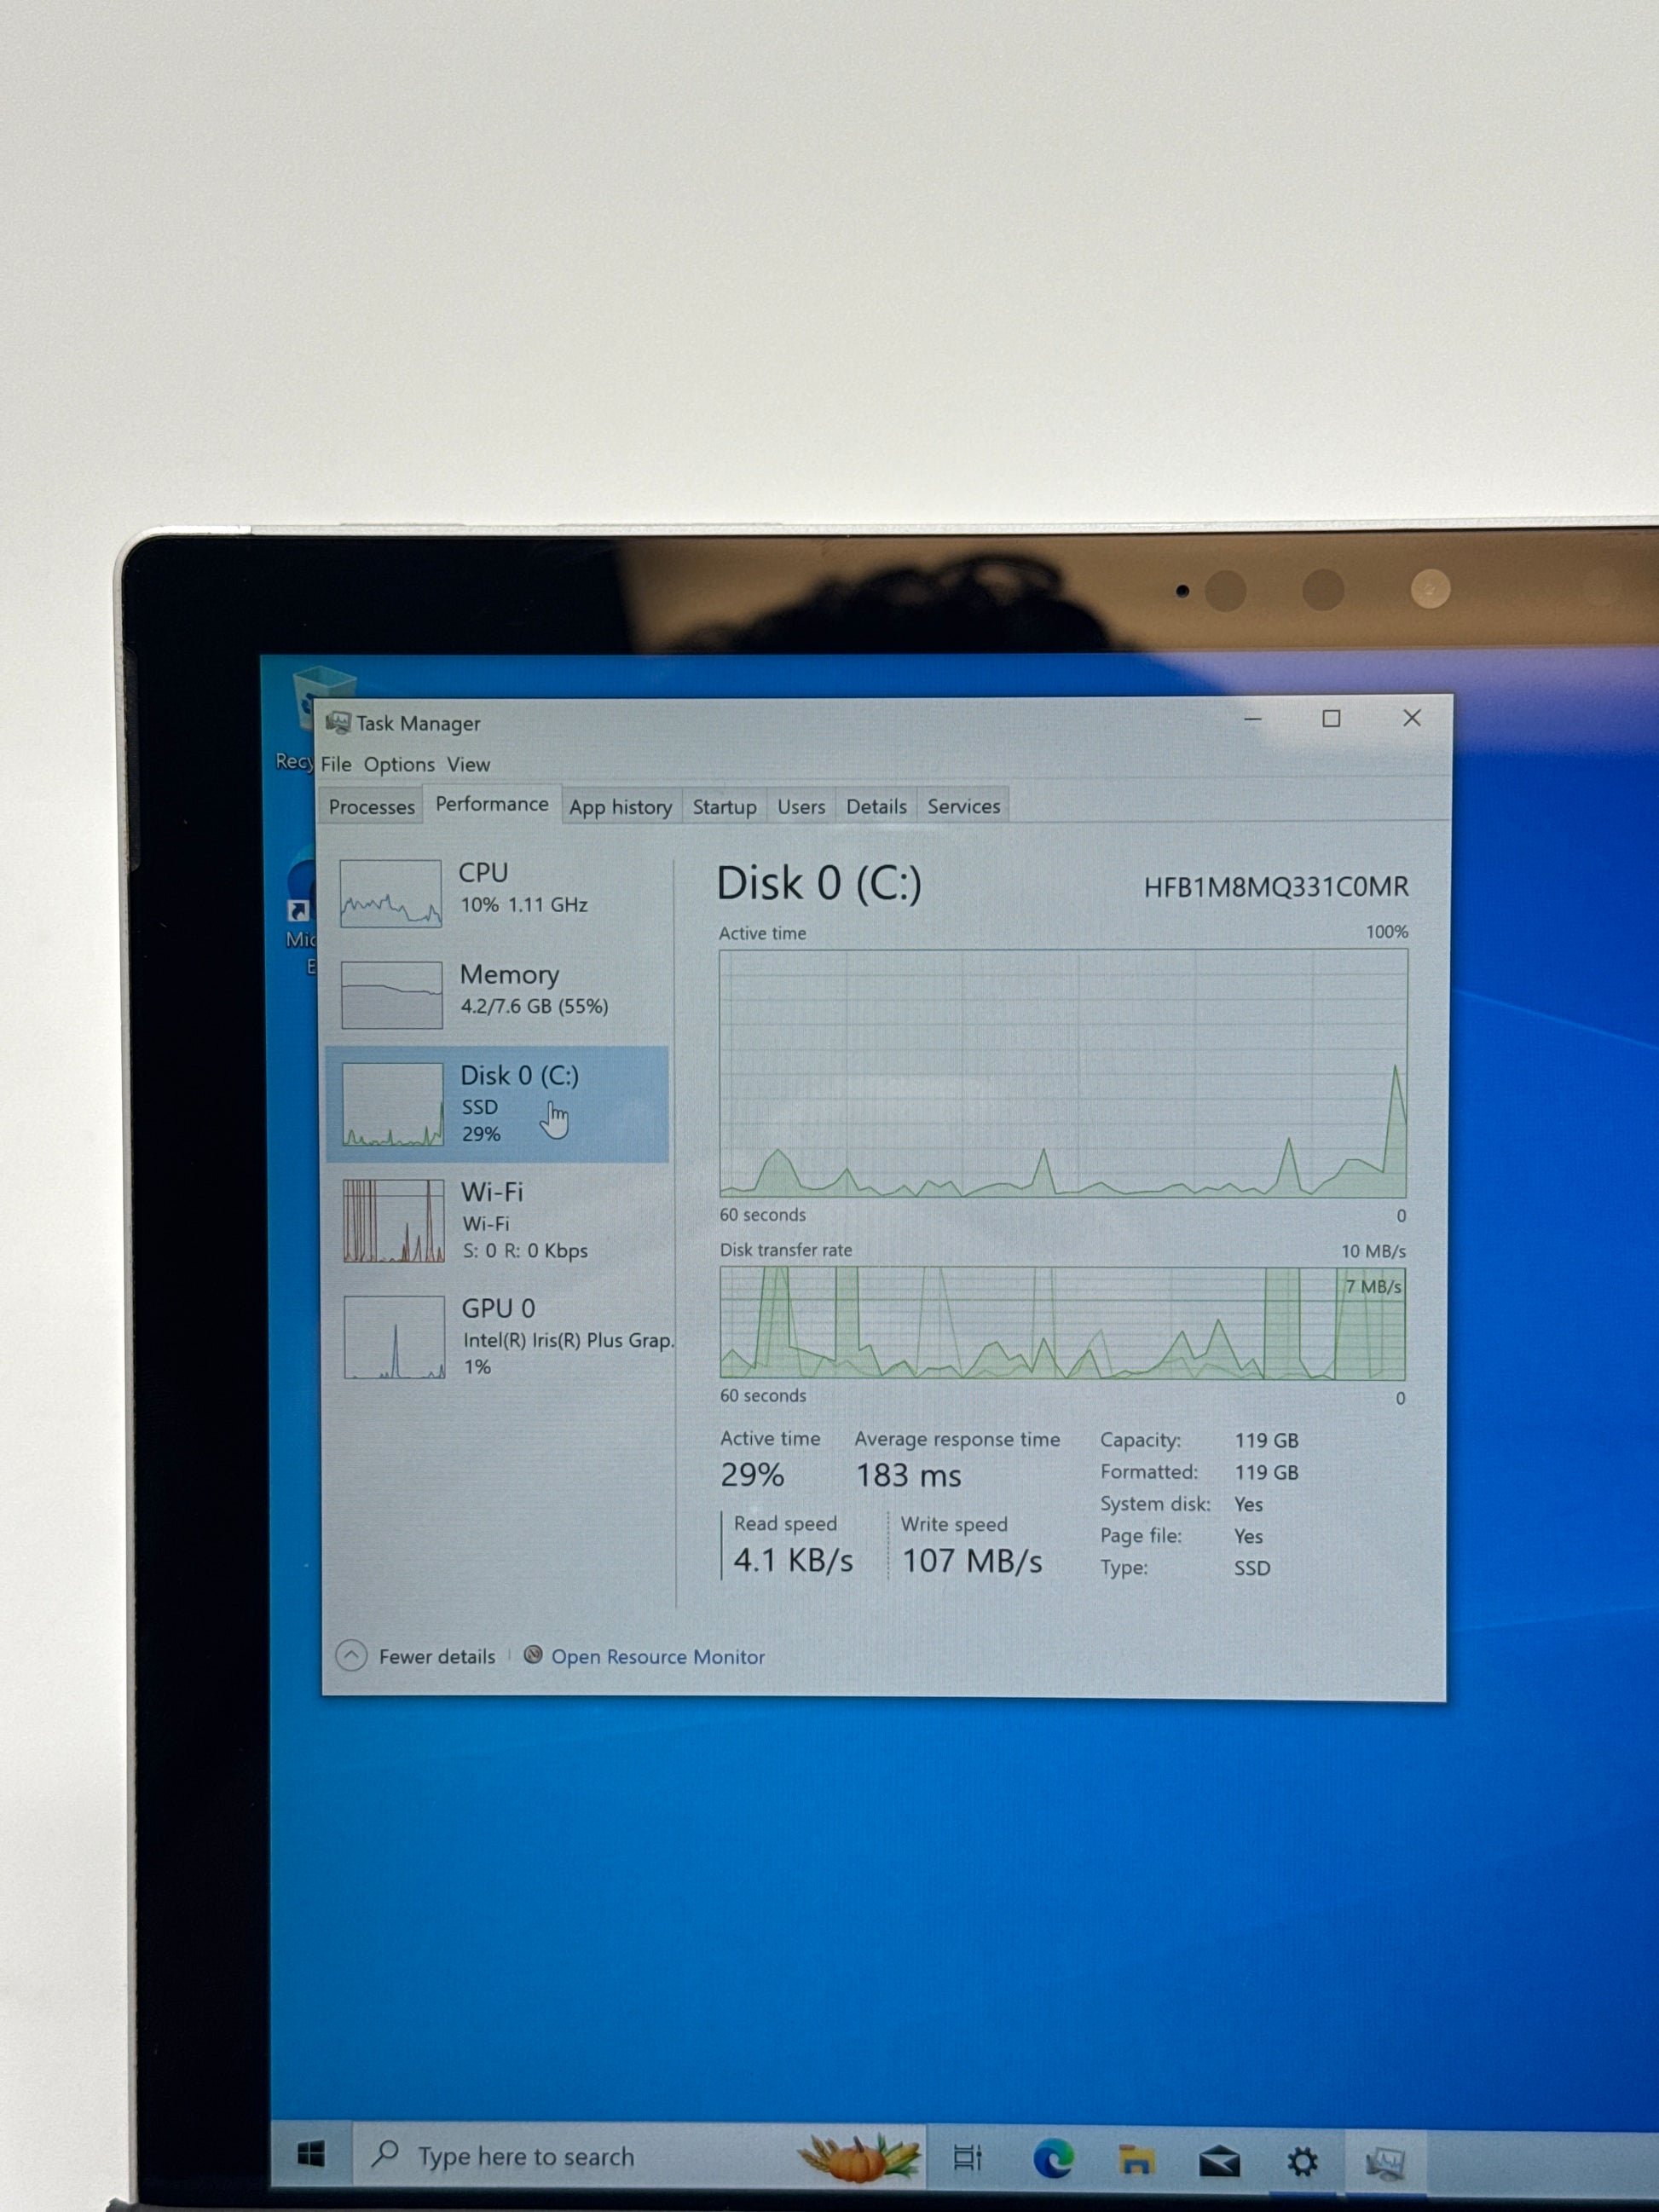Open the Startup tab
The height and width of the screenshot is (2212, 1659).
pos(724,807)
